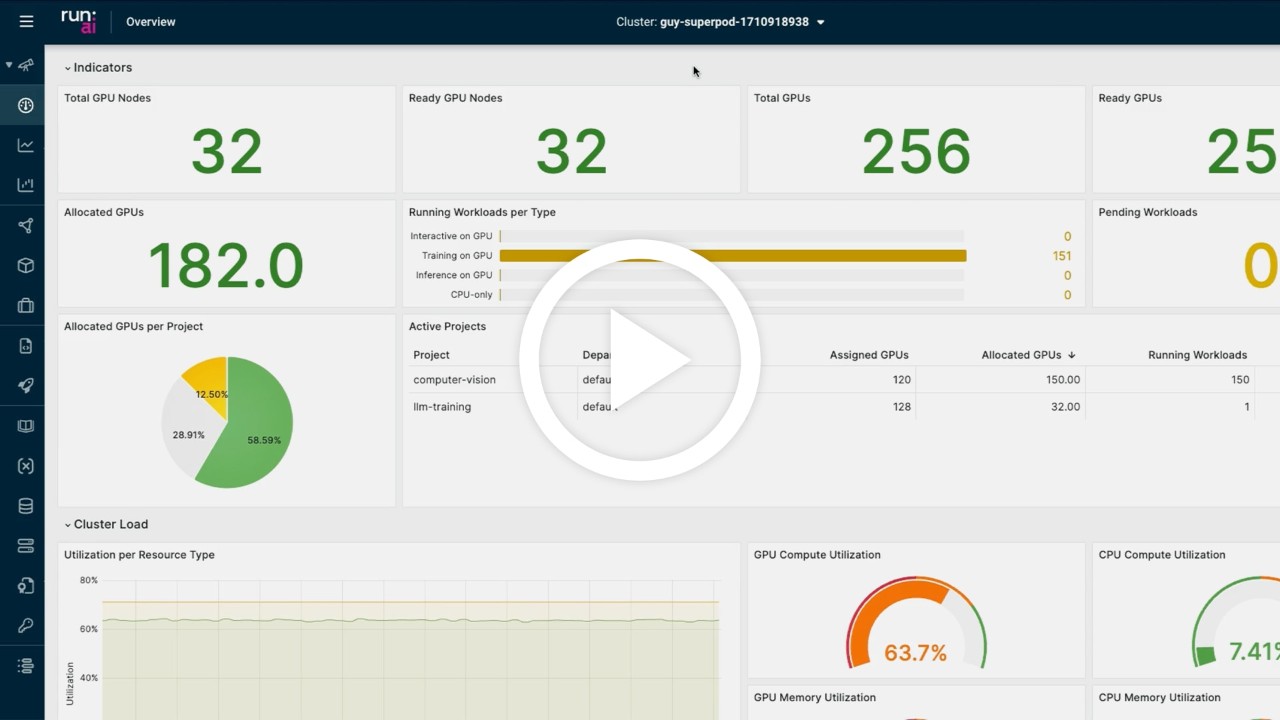The image size is (1280, 720).
Task: Click the briefcase icon in sidebar
Action: (x=26, y=306)
